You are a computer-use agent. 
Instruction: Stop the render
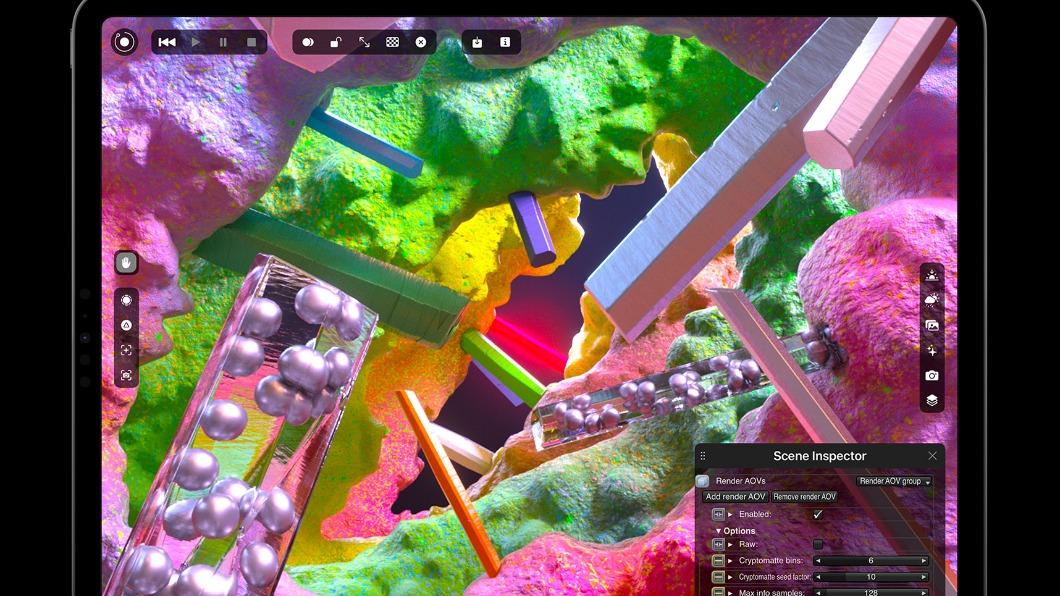coord(251,42)
